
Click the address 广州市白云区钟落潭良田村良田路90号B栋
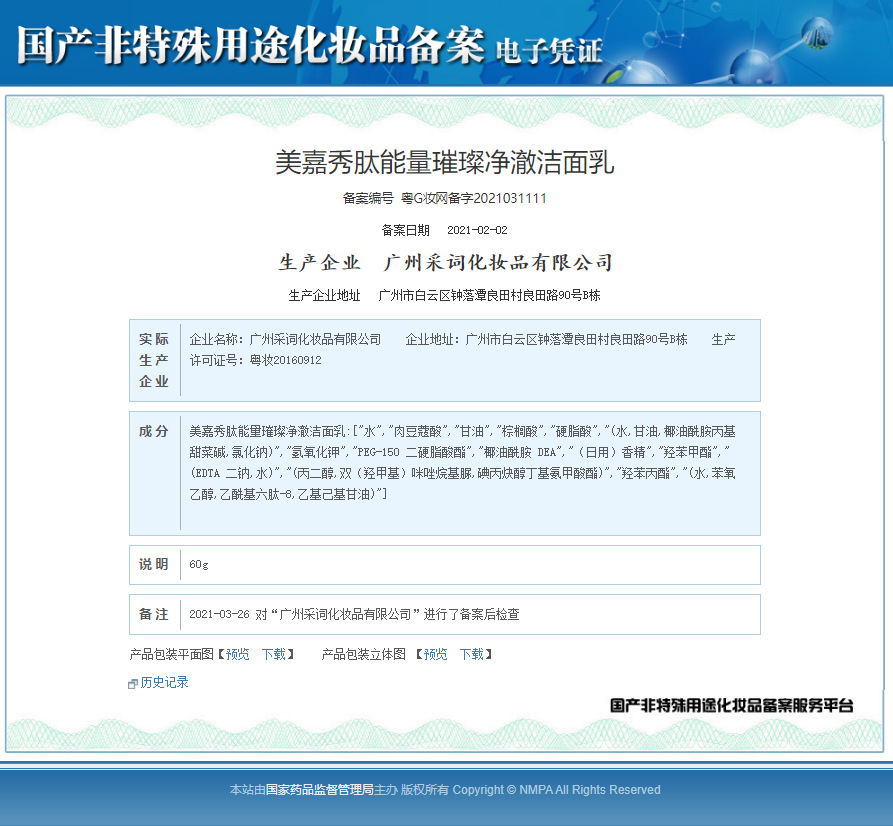(x=489, y=295)
